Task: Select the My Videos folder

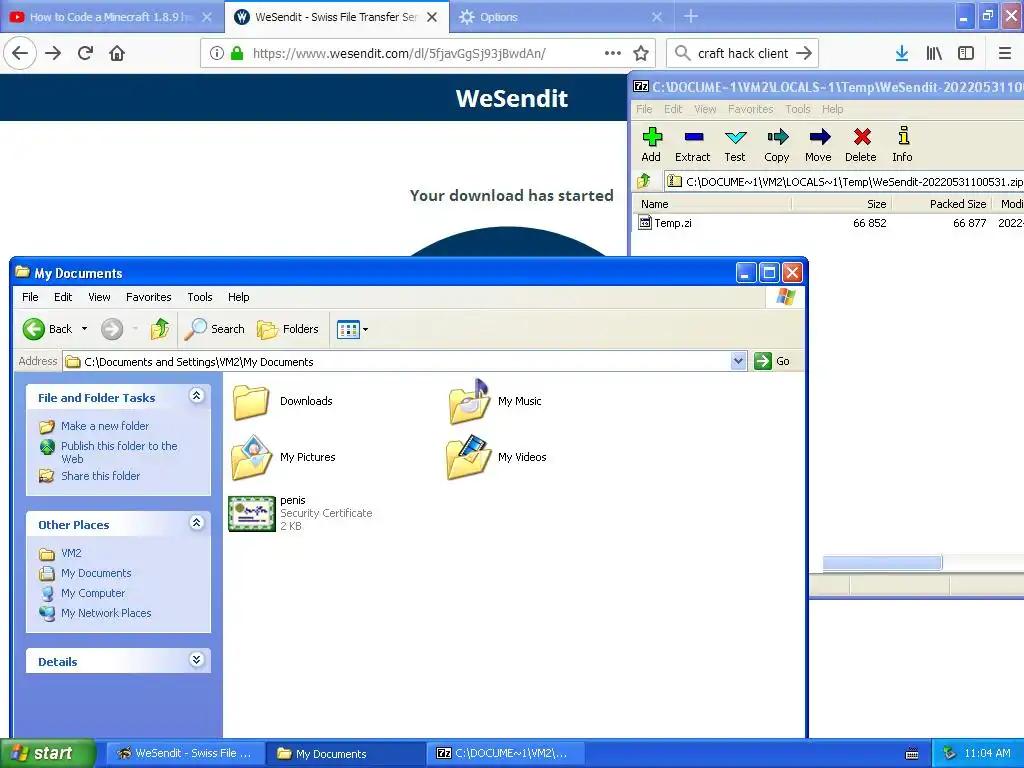Action: pos(496,457)
